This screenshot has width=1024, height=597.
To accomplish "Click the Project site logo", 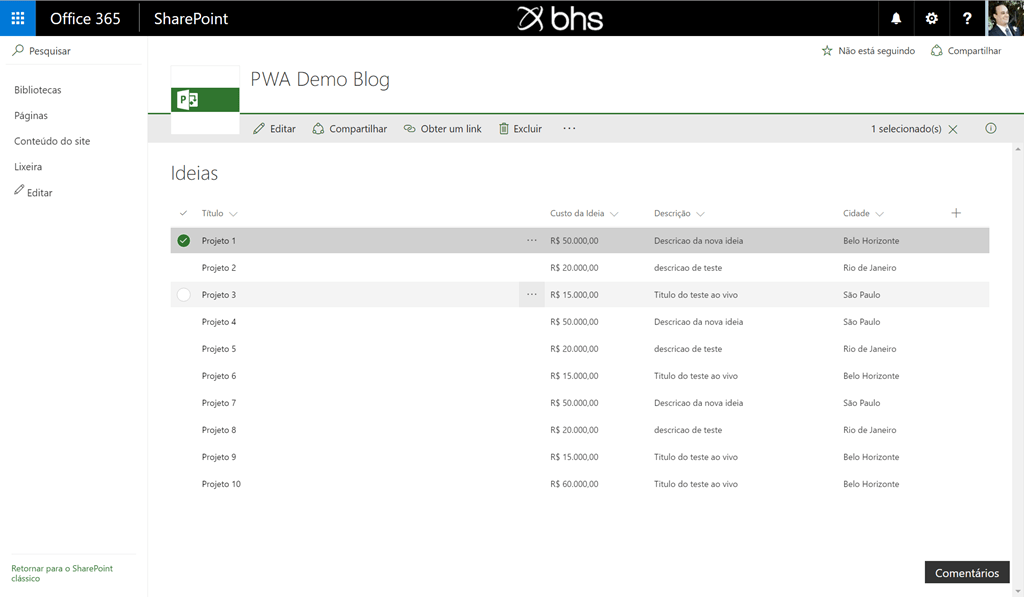I will click(205, 99).
